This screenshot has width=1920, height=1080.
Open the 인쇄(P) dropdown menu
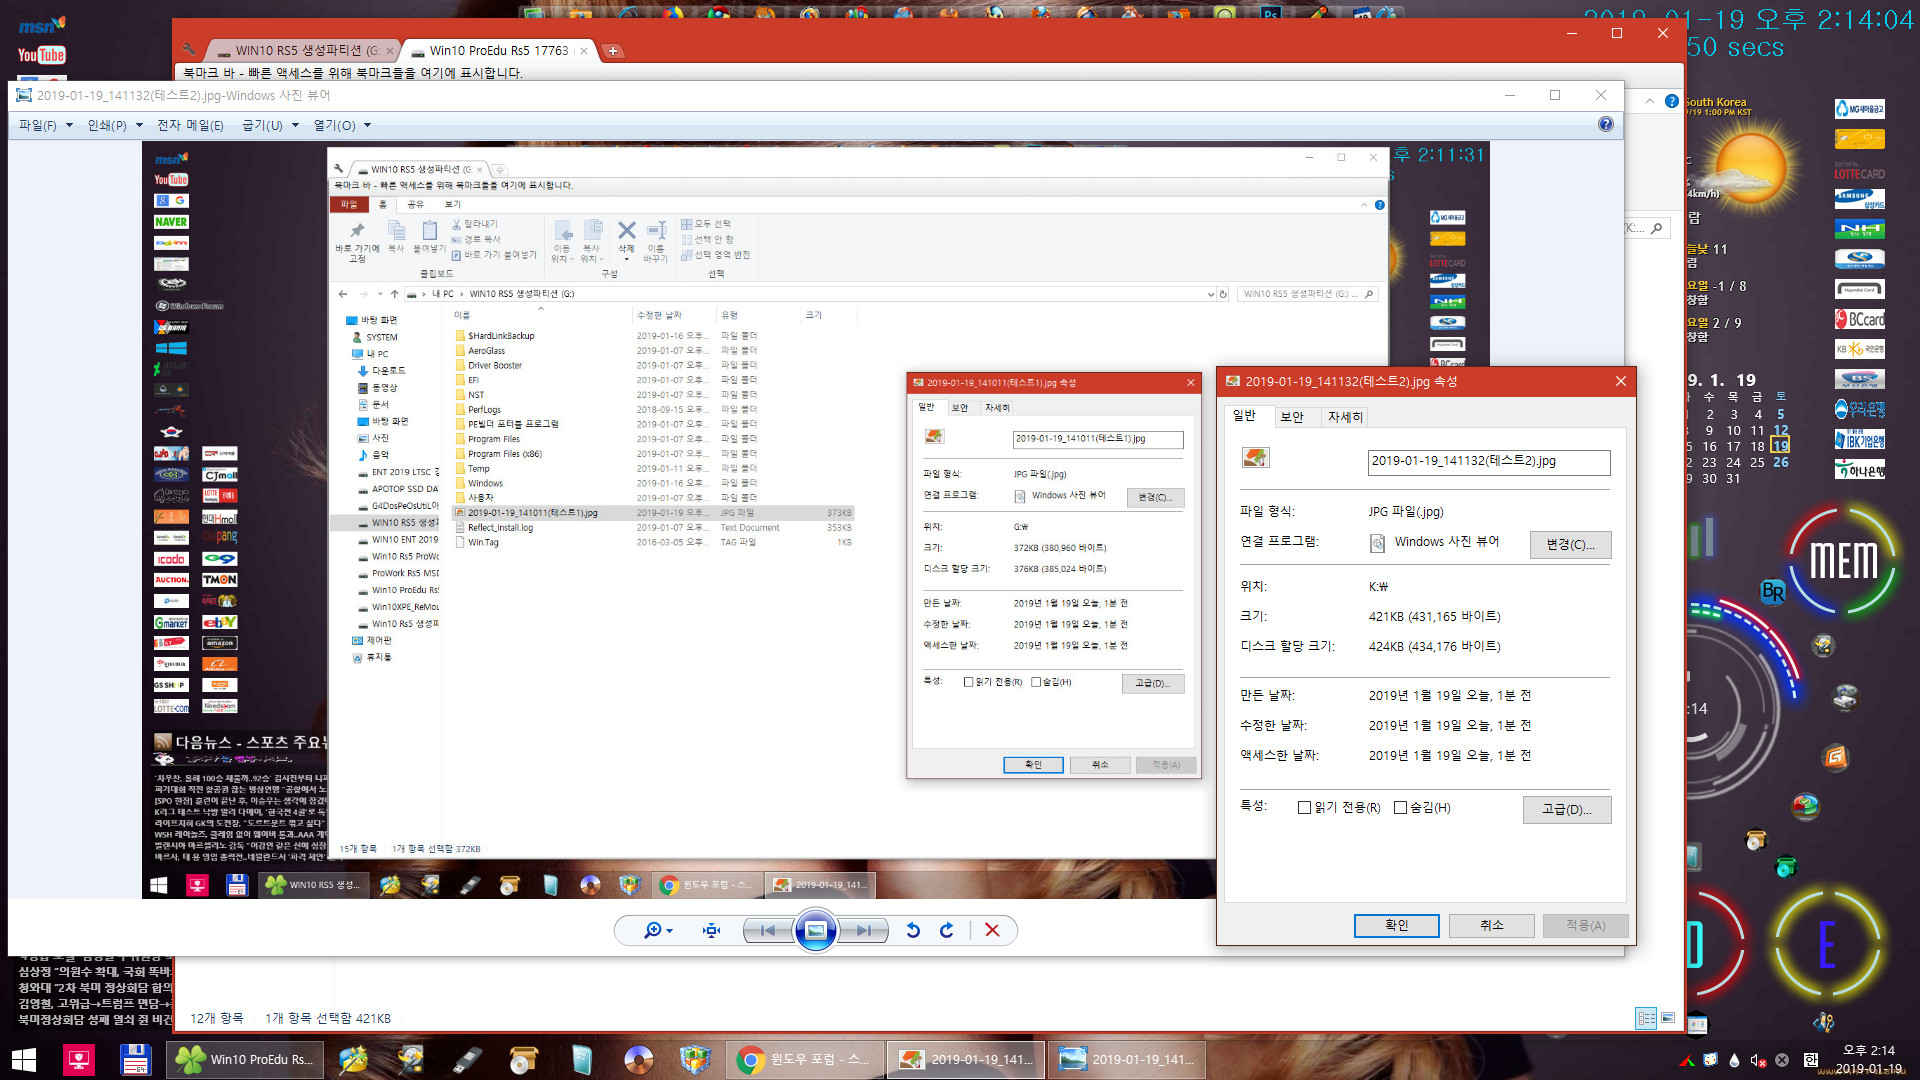pos(114,125)
